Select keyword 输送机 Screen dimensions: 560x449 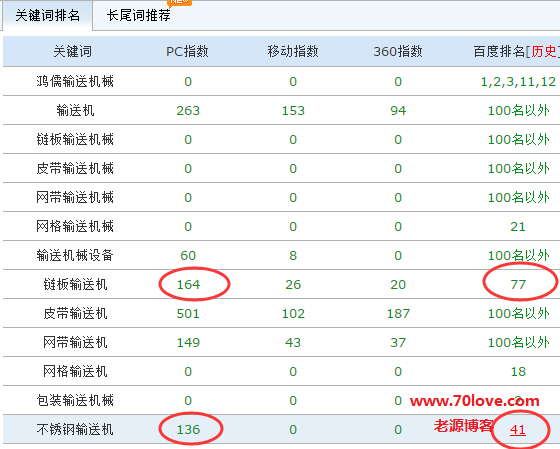[x=75, y=110]
